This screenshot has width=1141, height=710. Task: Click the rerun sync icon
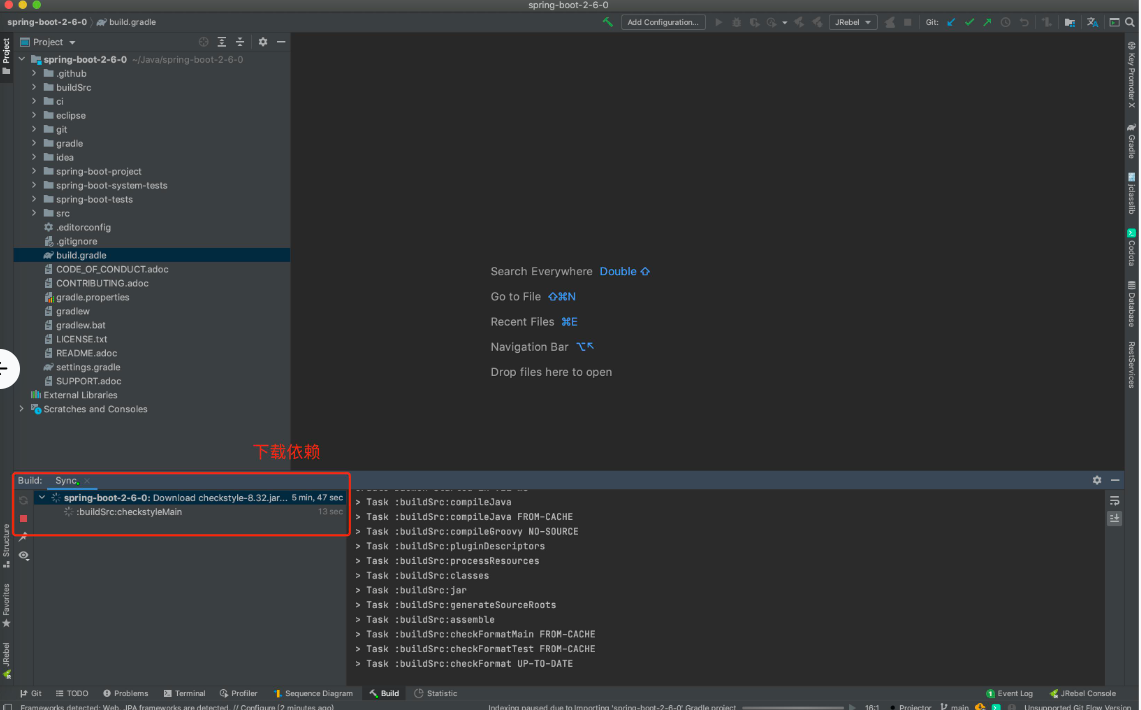click(x=23, y=500)
